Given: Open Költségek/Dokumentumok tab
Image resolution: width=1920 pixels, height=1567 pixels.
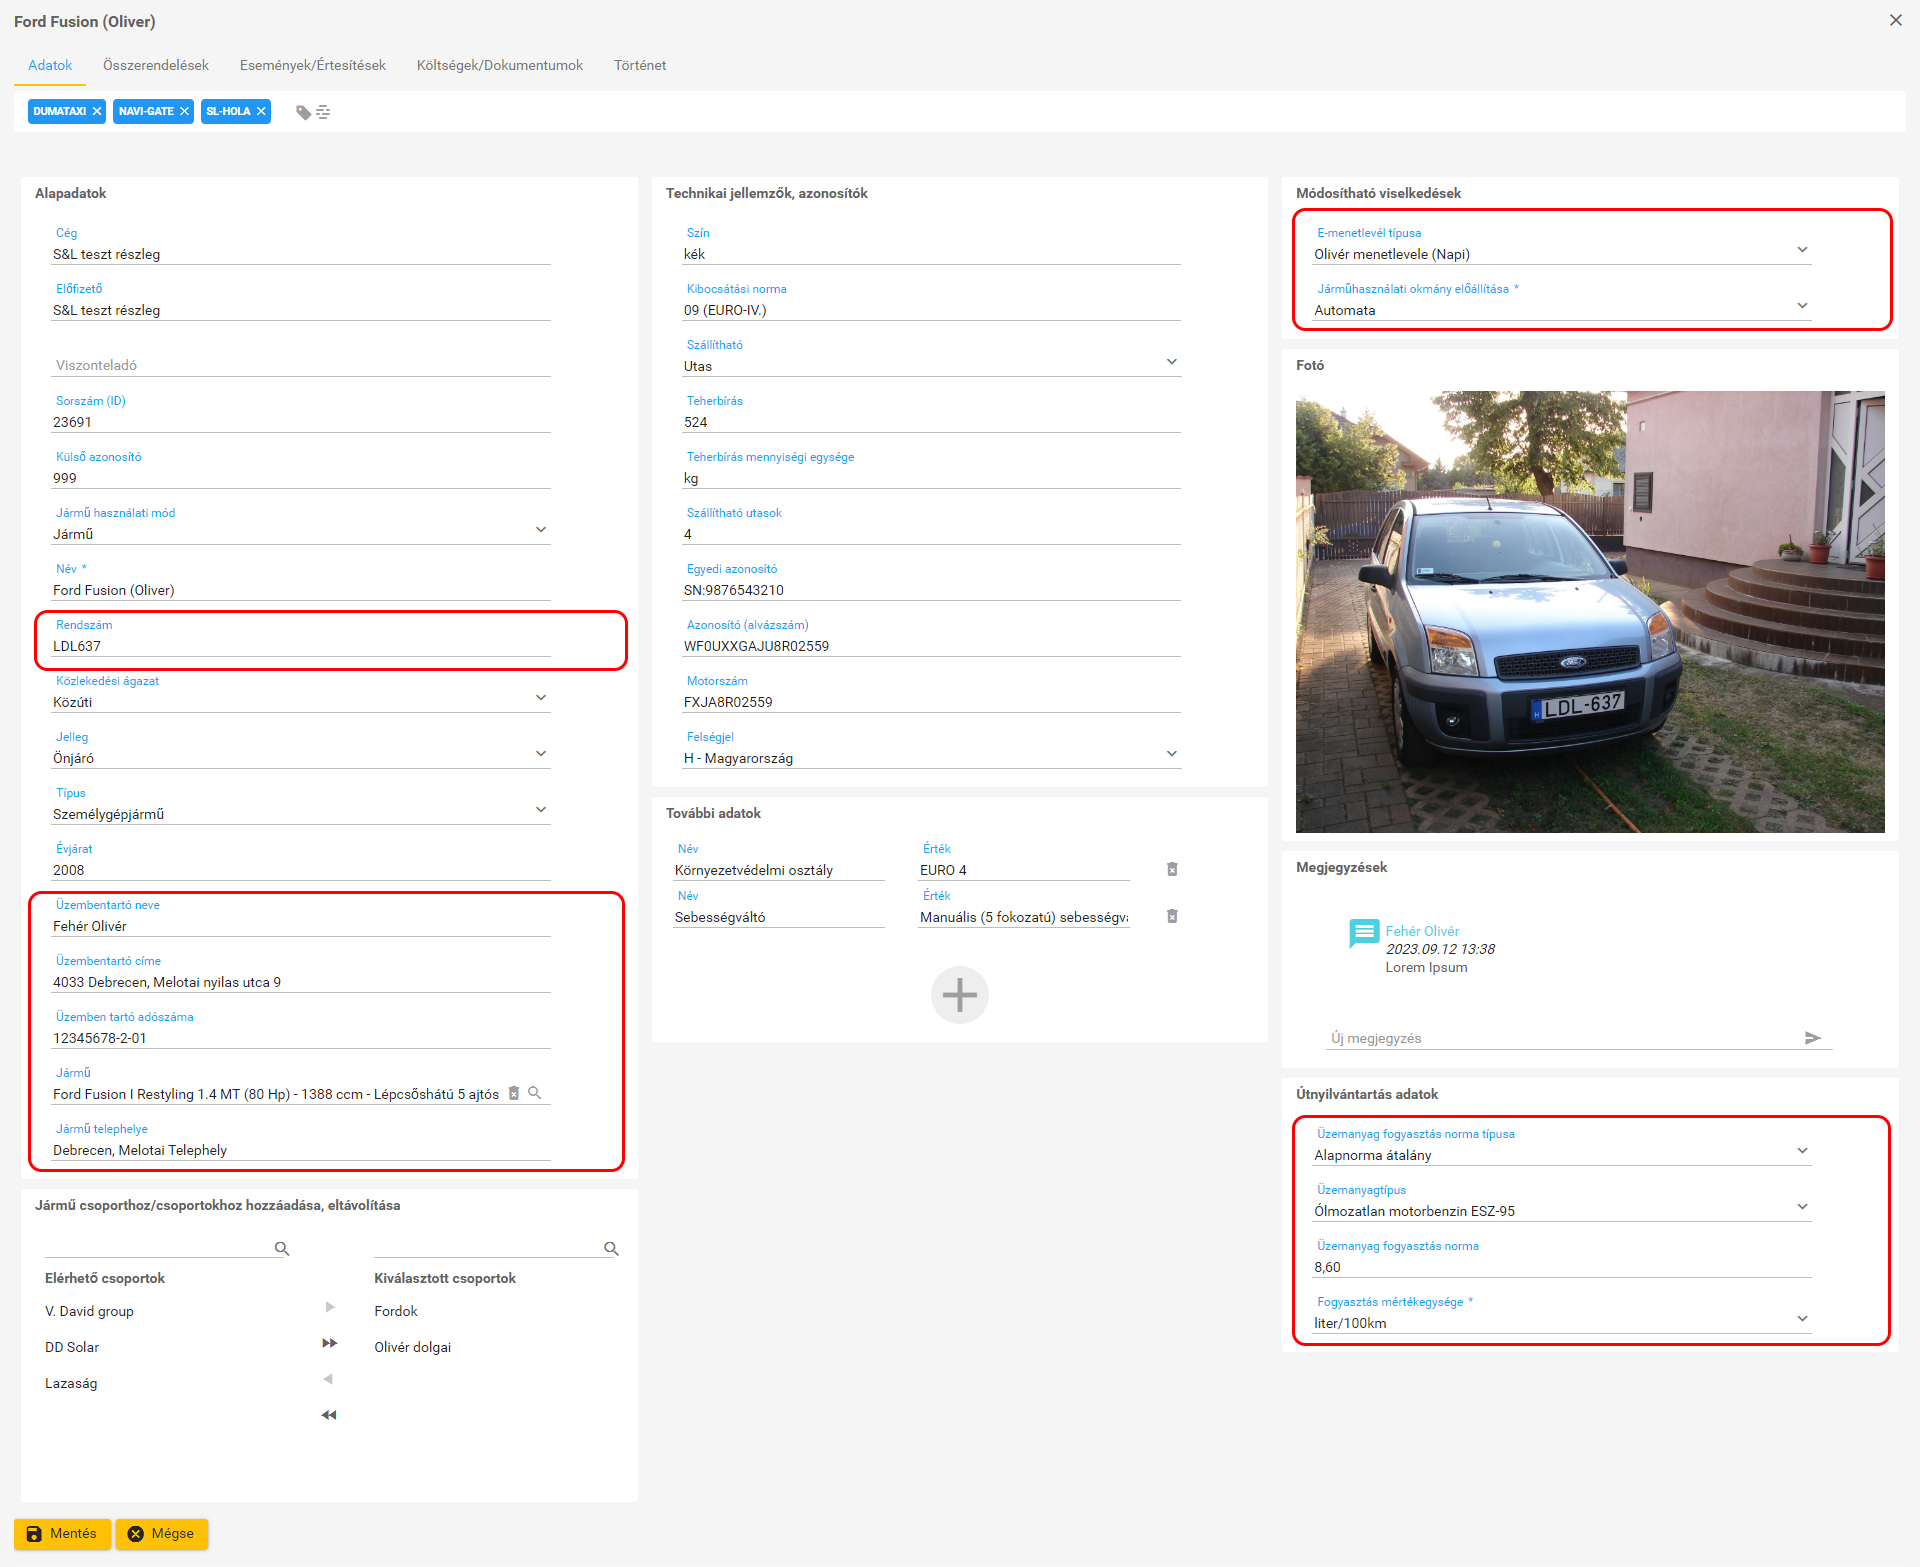Looking at the screenshot, I should [x=499, y=65].
